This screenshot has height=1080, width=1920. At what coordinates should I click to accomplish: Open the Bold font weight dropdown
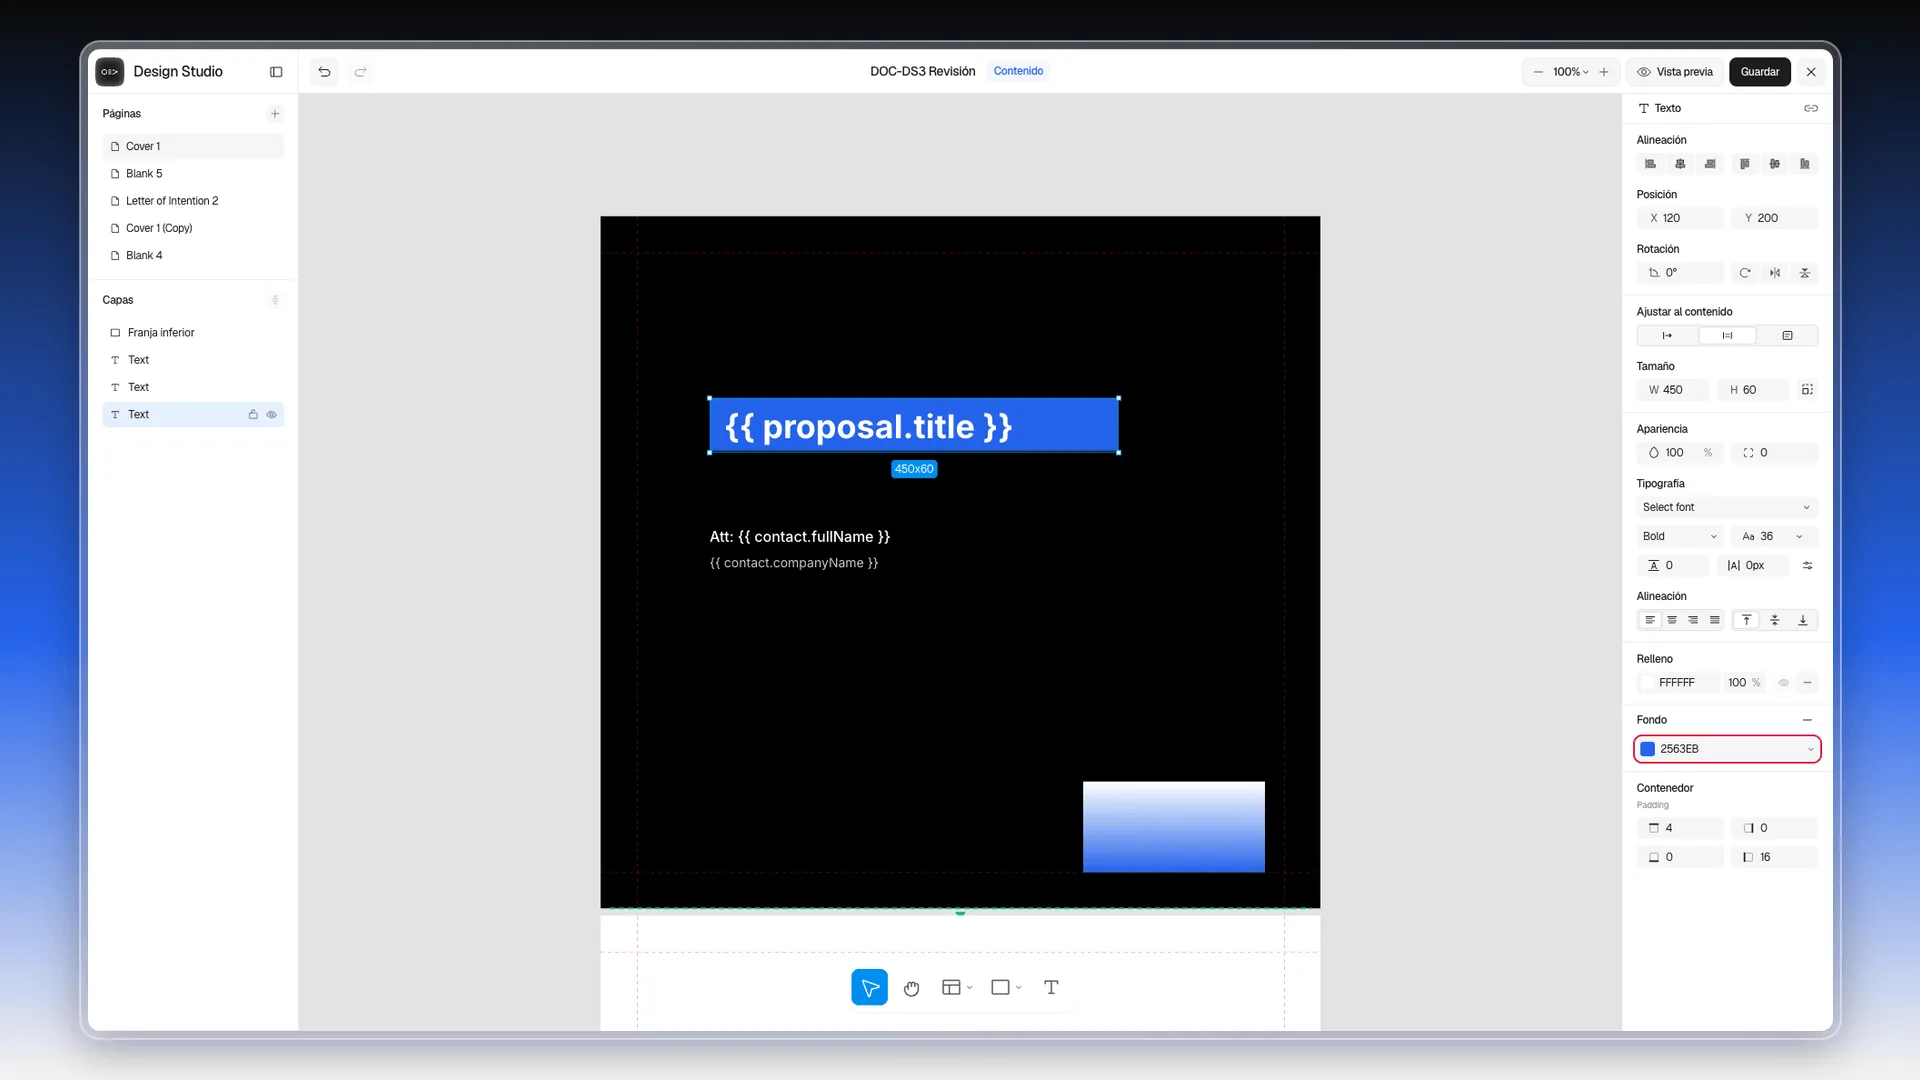click(1680, 537)
